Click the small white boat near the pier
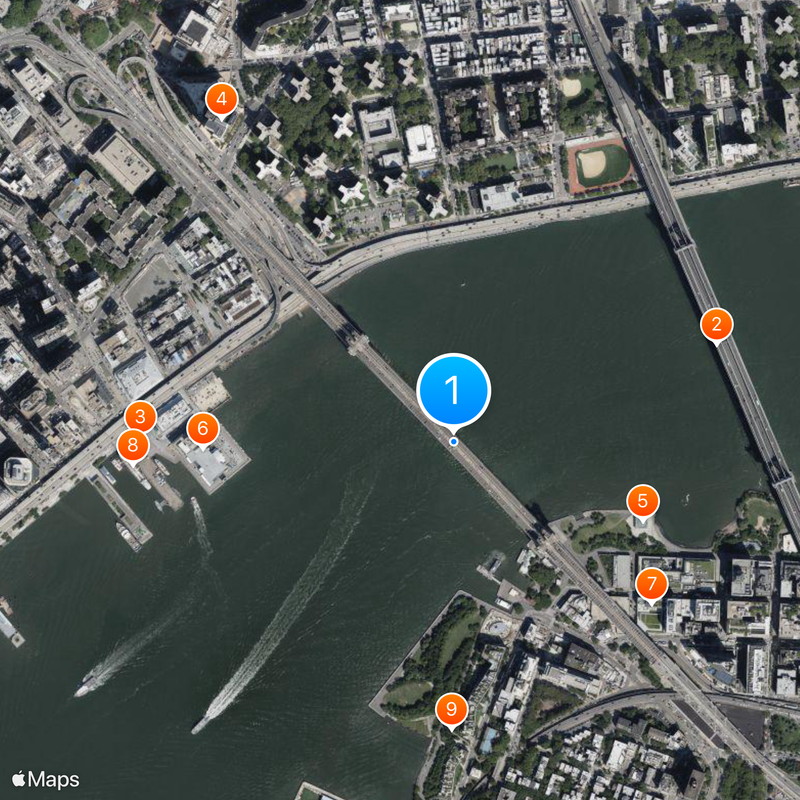 [x=196, y=505]
